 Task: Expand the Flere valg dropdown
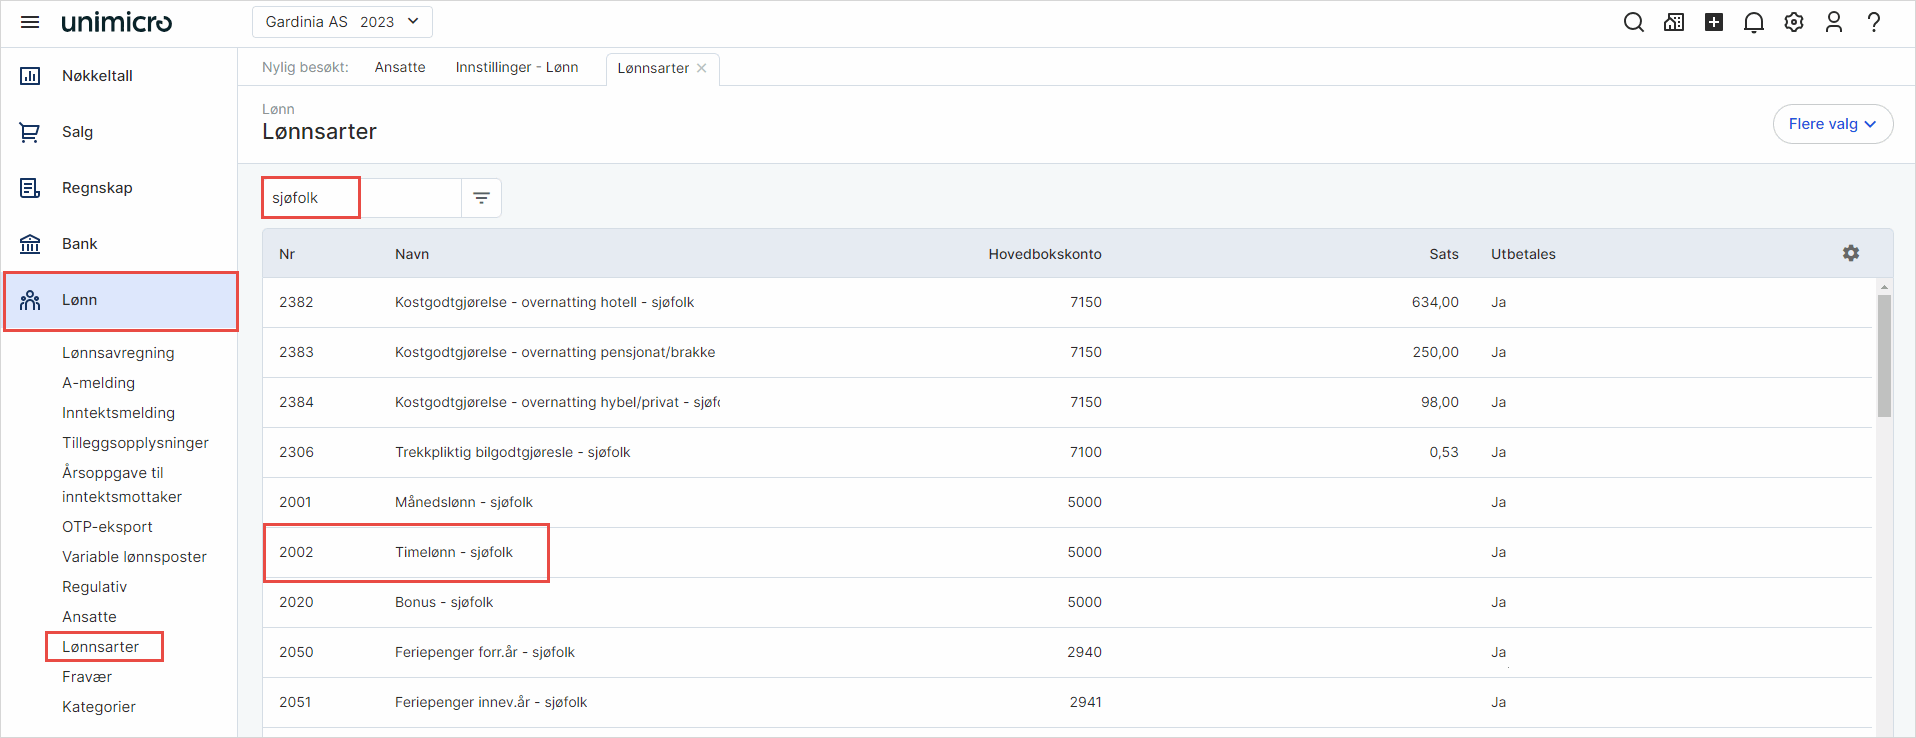(x=1832, y=124)
